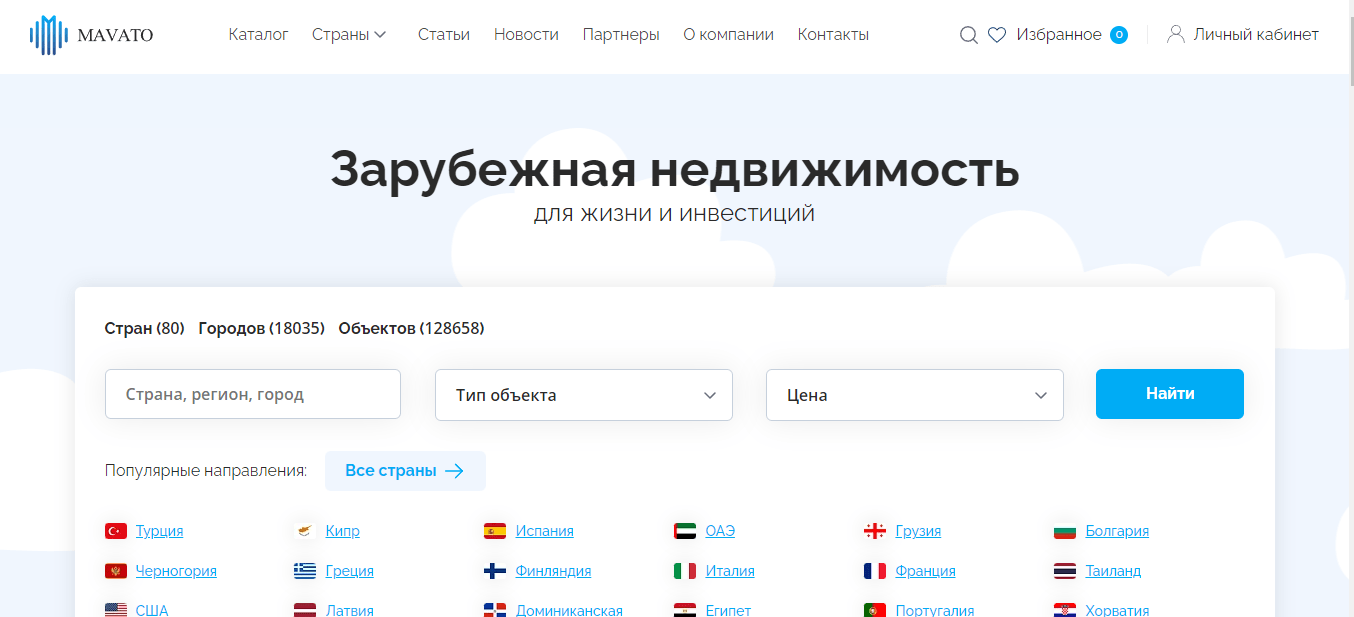
Task: Click the user profile icon
Action: point(1176,34)
